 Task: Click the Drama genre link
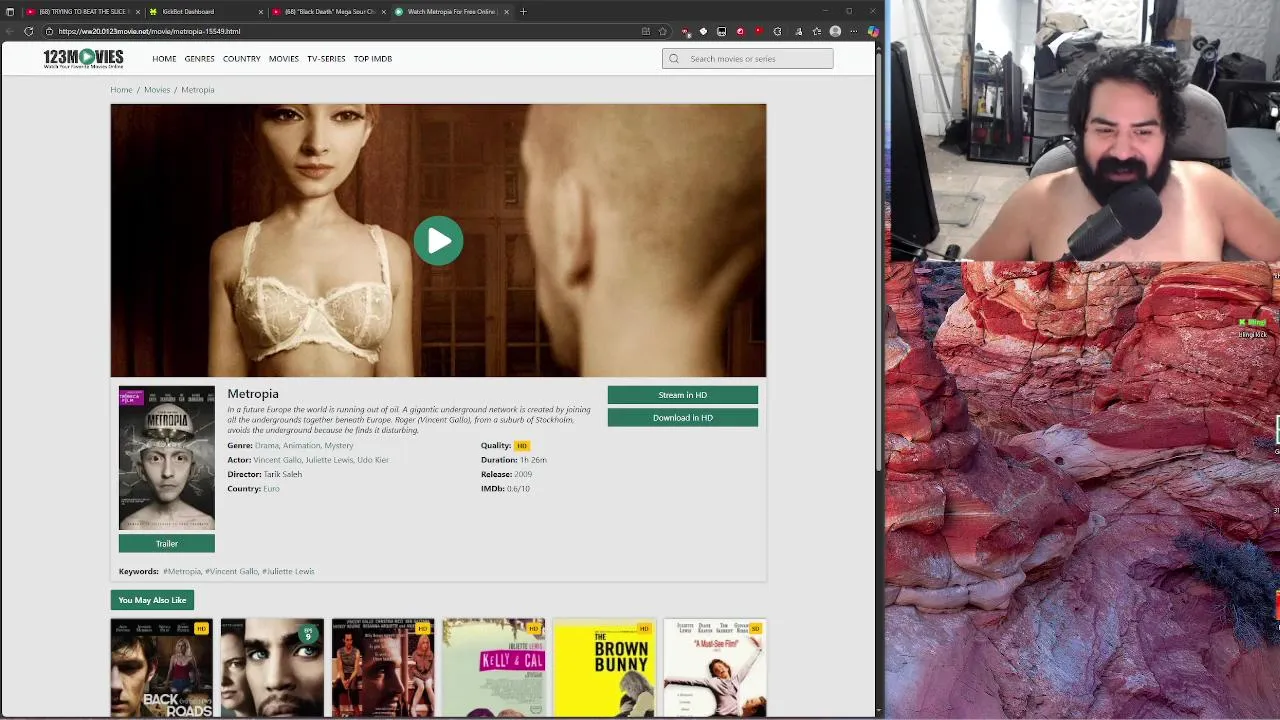click(267, 446)
